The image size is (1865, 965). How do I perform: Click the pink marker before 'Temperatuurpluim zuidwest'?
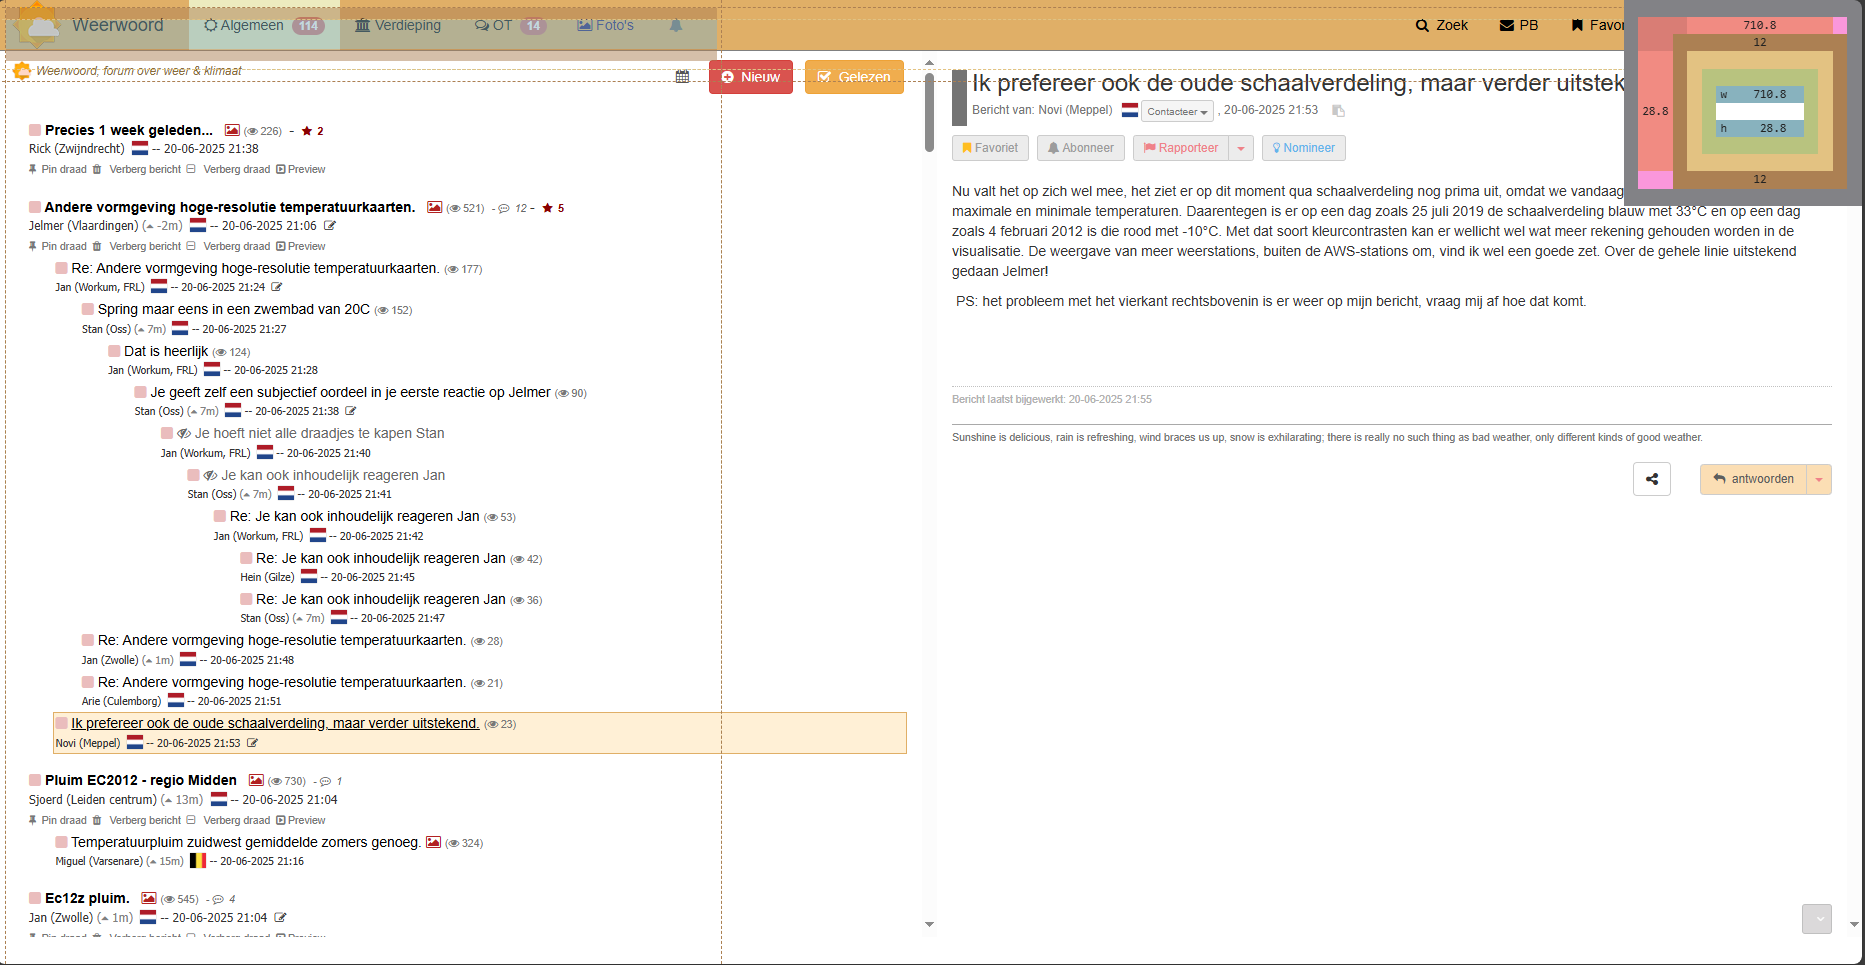pyautogui.click(x=61, y=842)
